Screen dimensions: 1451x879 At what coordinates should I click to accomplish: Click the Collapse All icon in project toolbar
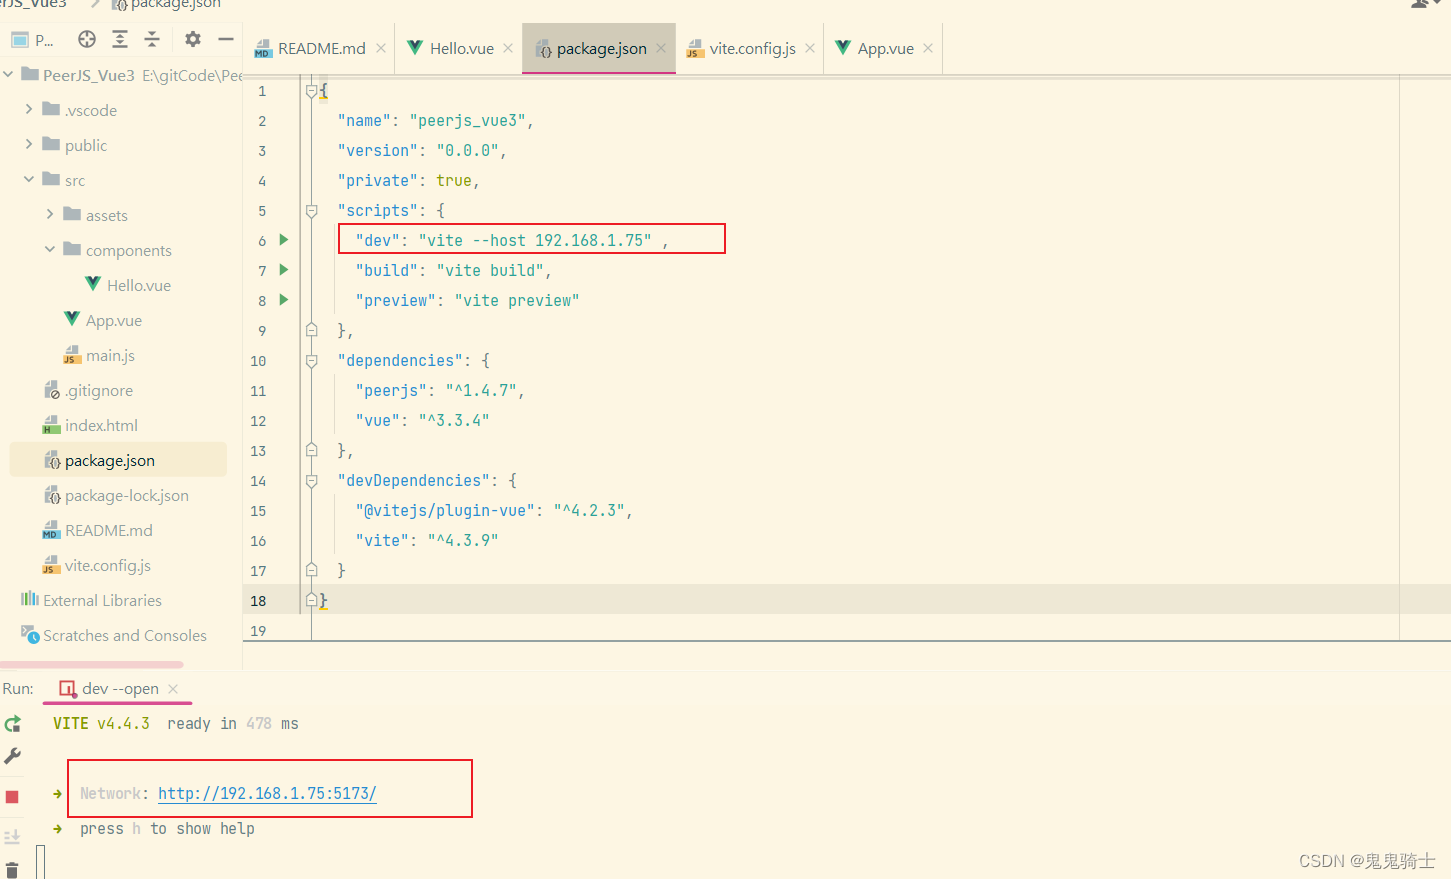[152, 39]
